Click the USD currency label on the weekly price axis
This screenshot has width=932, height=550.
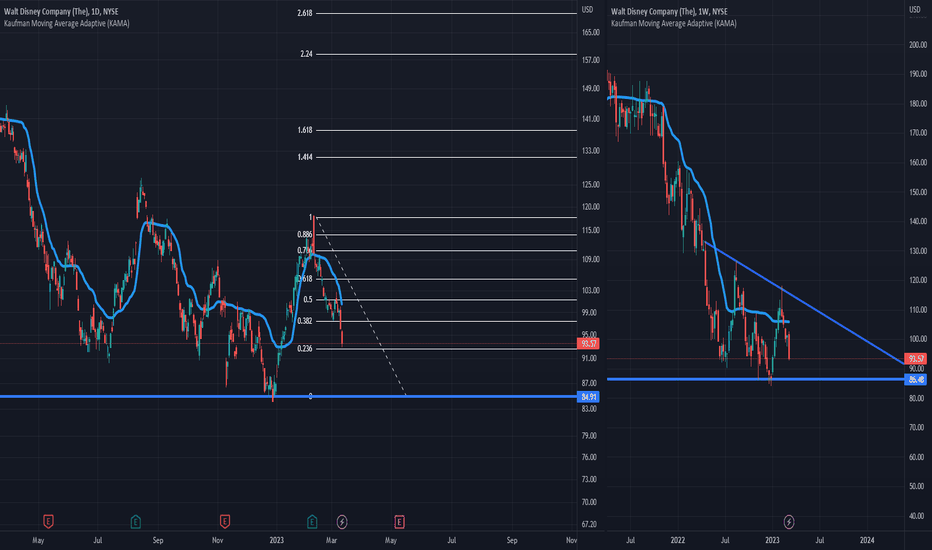tap(915, 10)
